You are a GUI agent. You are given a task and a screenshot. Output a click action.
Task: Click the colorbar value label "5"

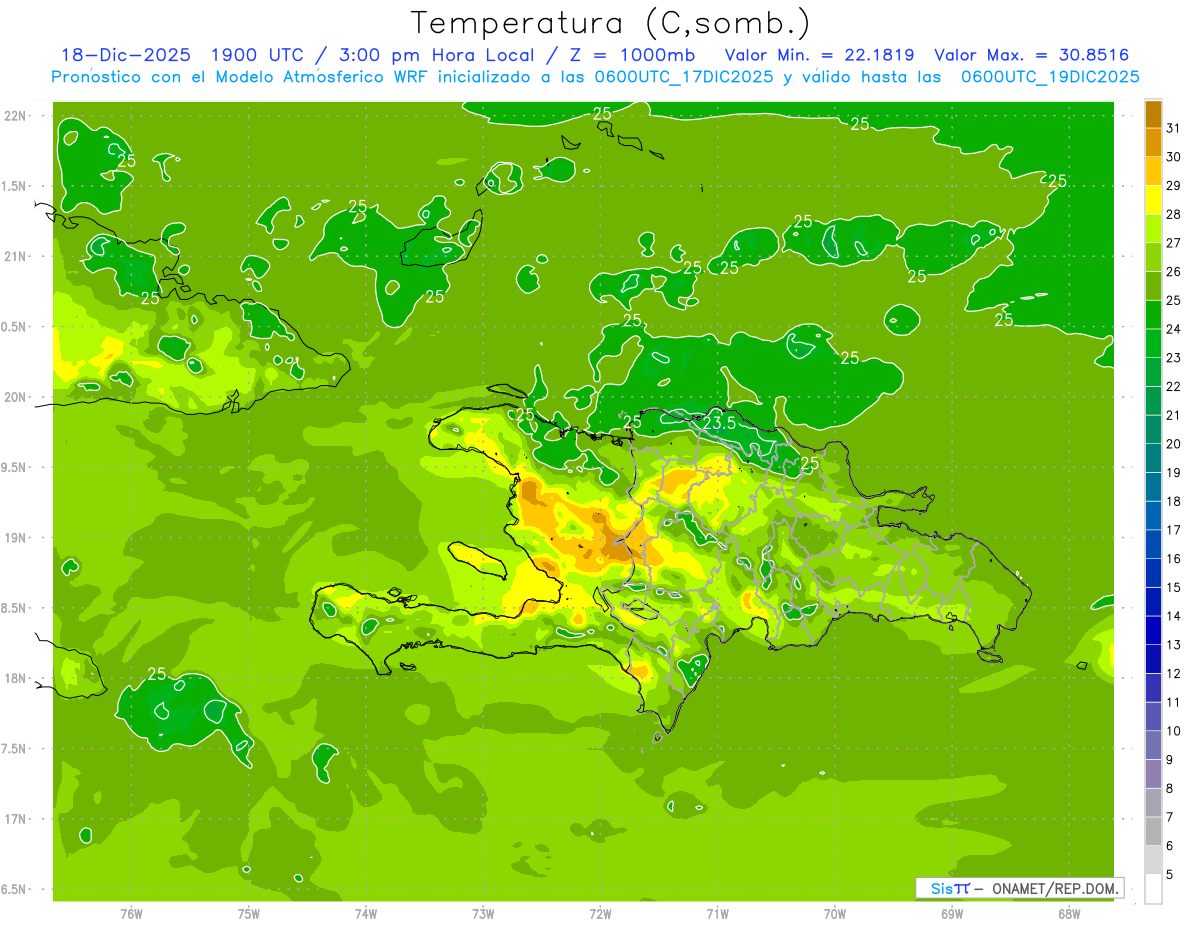click(x=1171, y=875)
